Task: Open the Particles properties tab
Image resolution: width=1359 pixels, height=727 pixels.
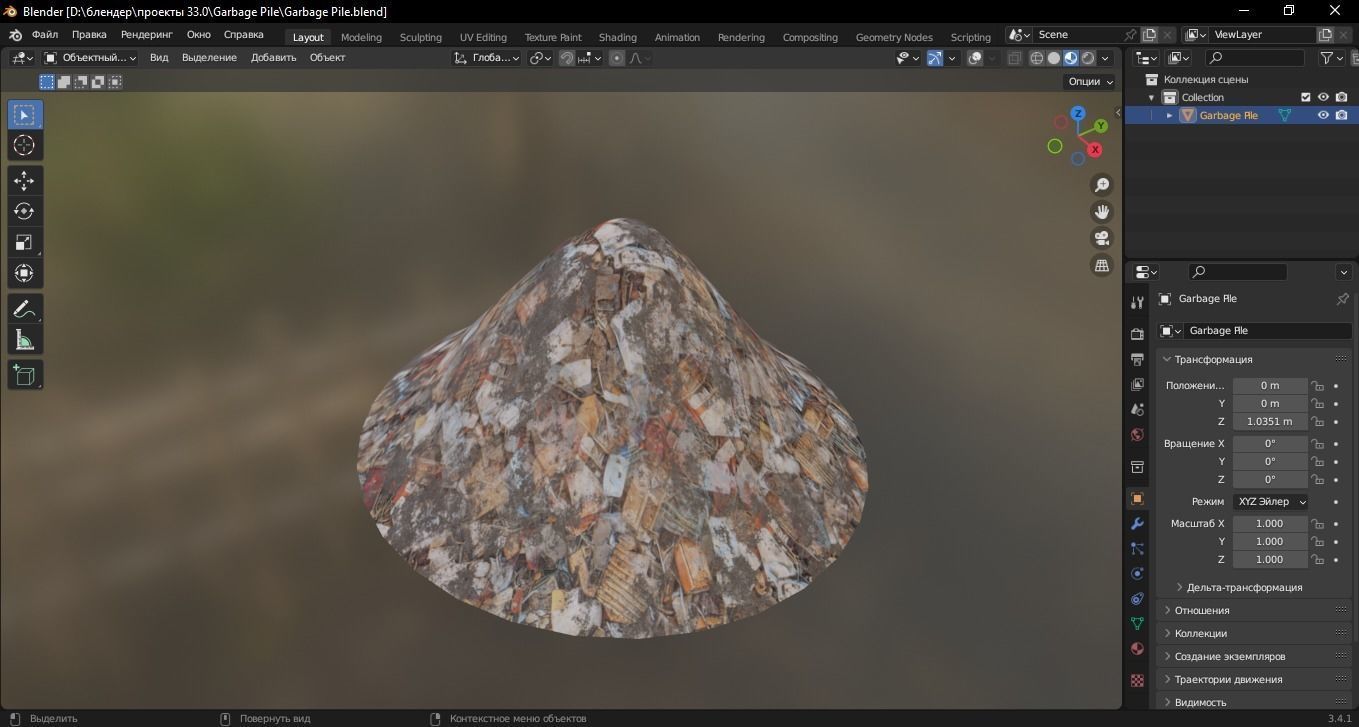Action: [x=1137, y=548]
